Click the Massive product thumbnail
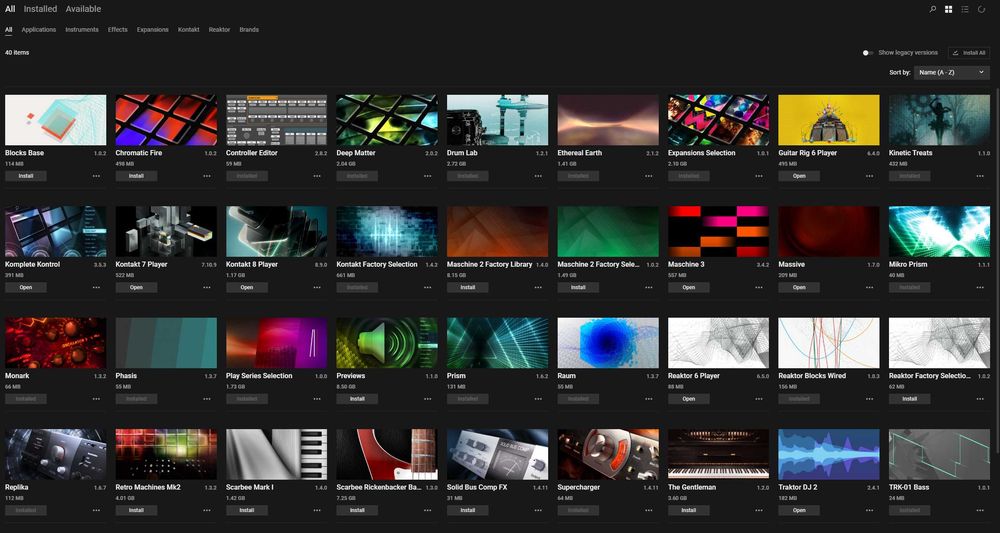The width and height of the screenshot is (1000, 533). point(828,231)
